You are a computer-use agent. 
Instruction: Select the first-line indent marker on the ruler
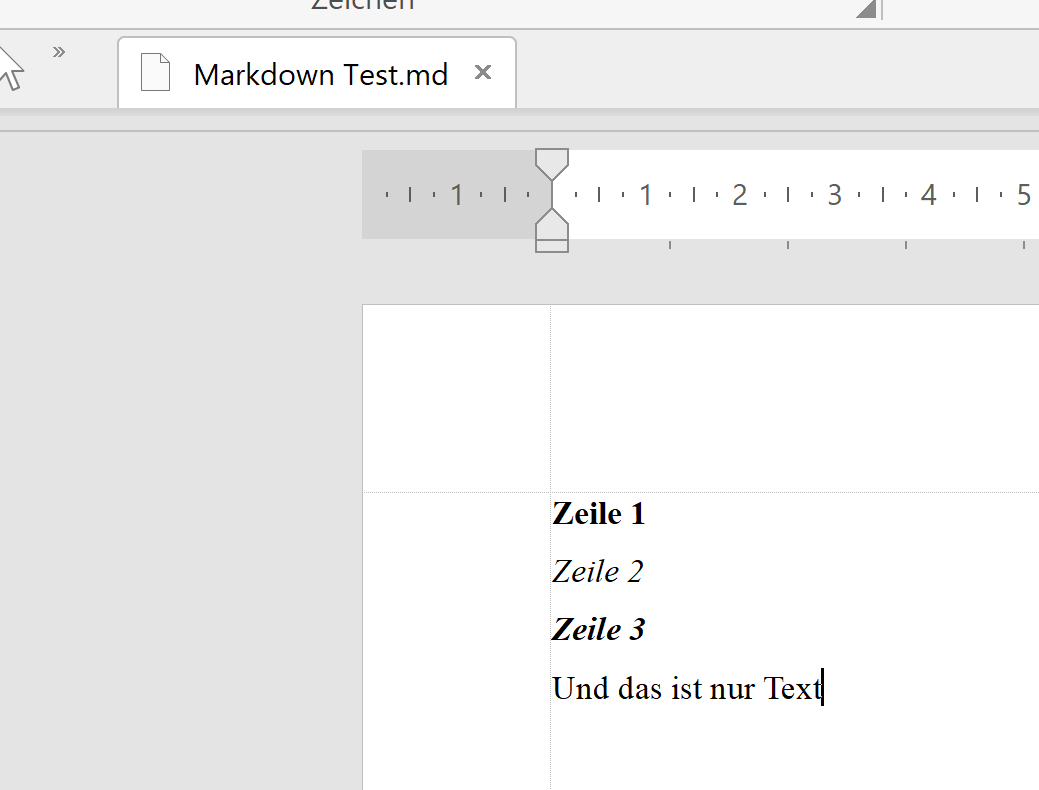point(552,164)
